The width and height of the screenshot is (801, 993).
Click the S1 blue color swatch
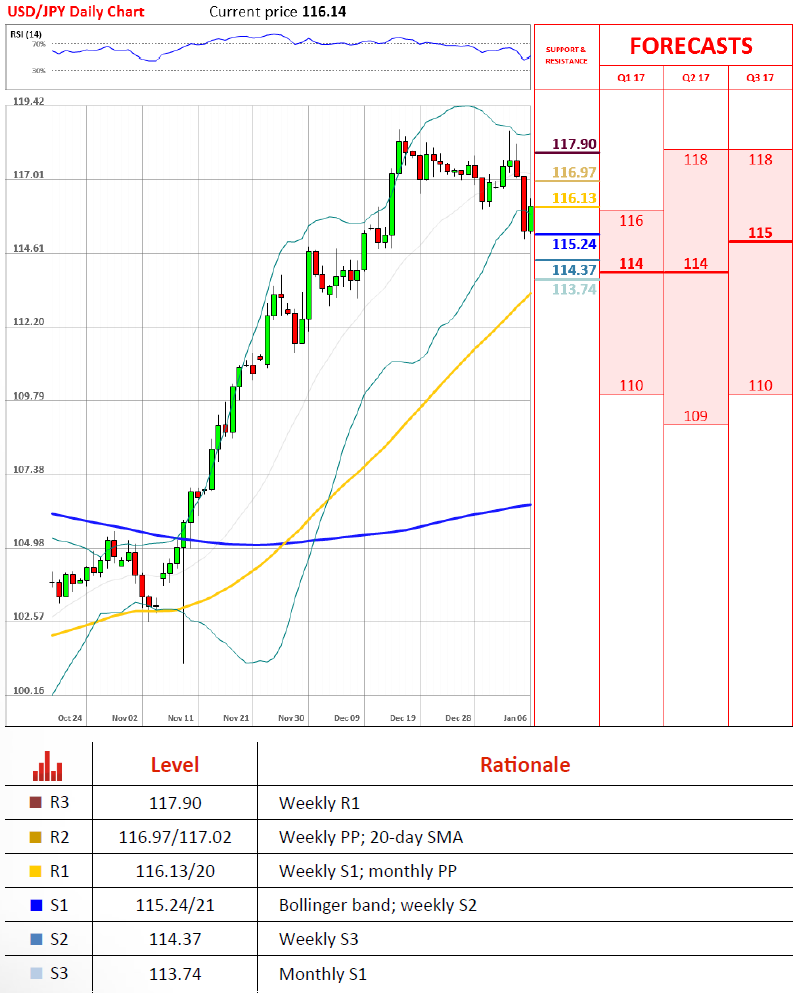point(36,905)
